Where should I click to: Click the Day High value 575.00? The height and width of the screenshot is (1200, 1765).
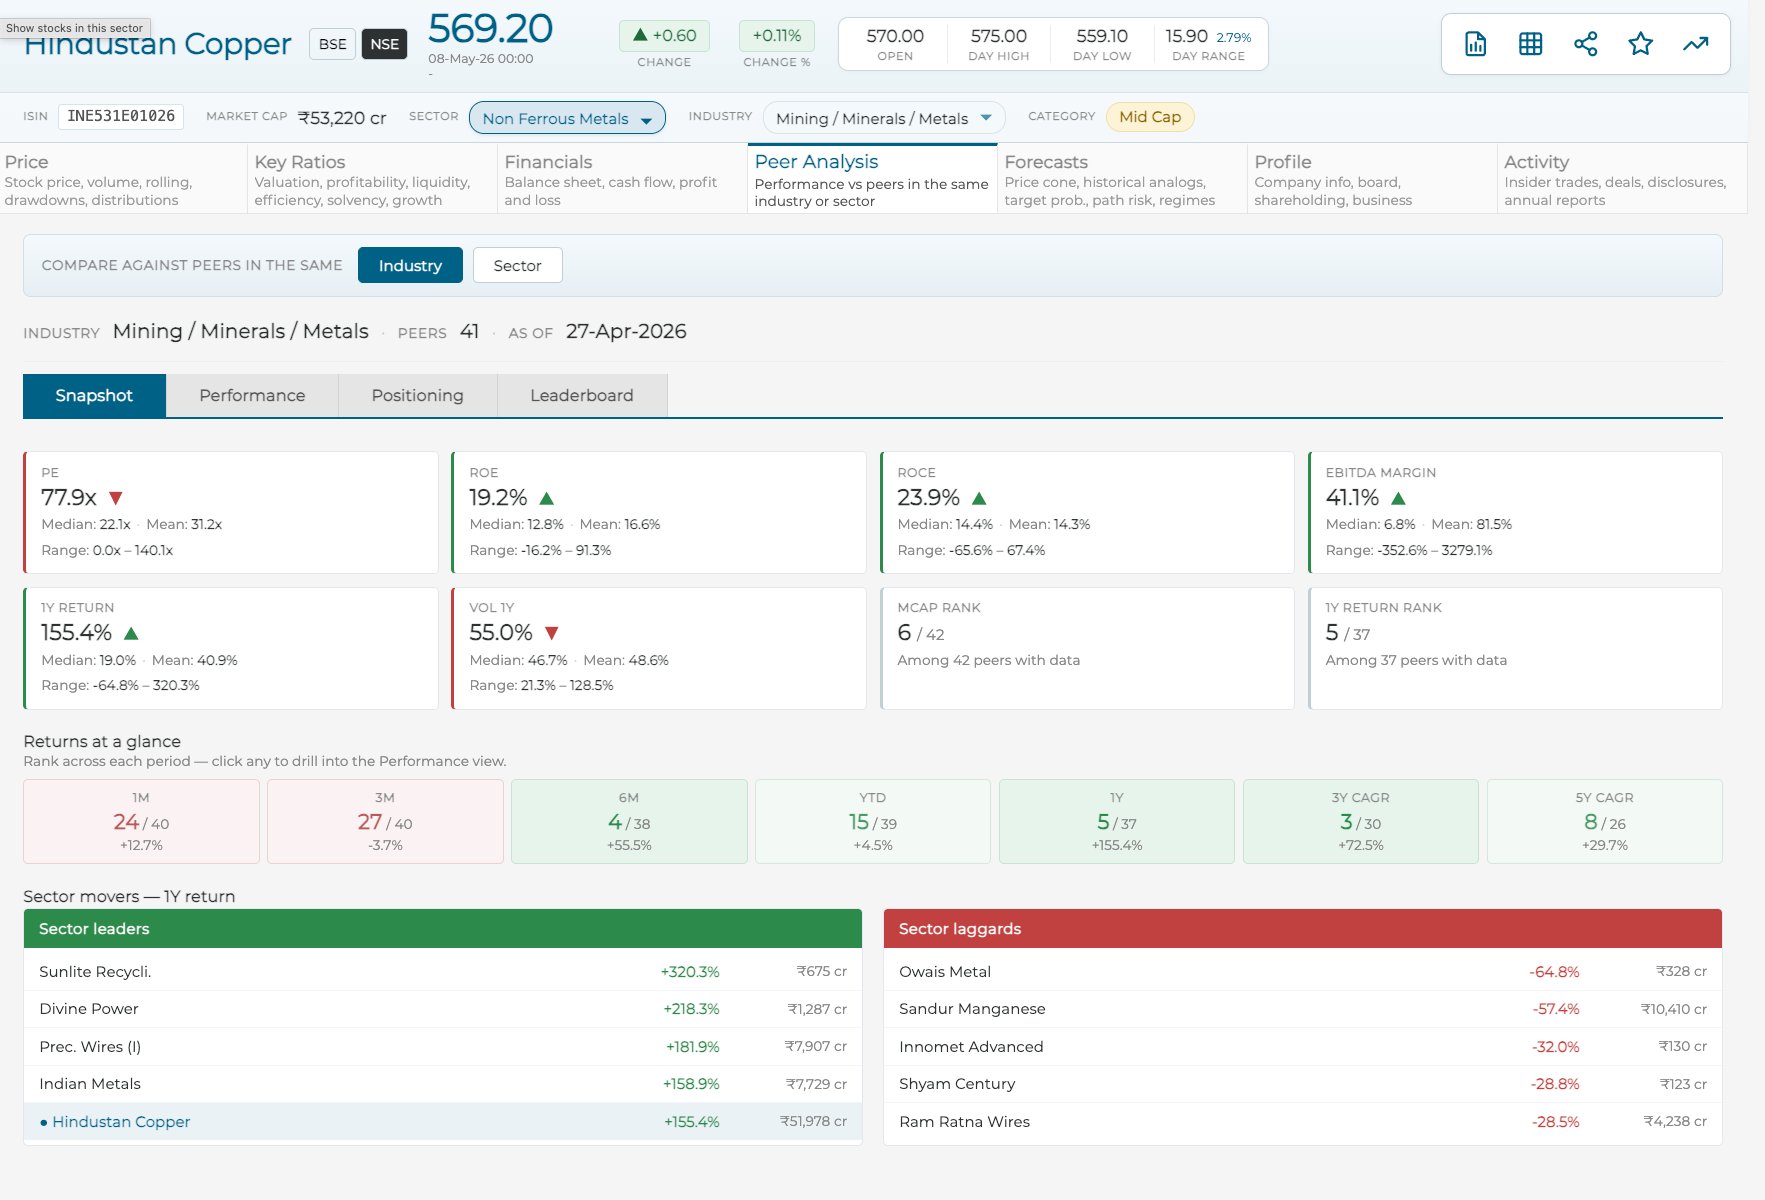click(x=998, y=36)
